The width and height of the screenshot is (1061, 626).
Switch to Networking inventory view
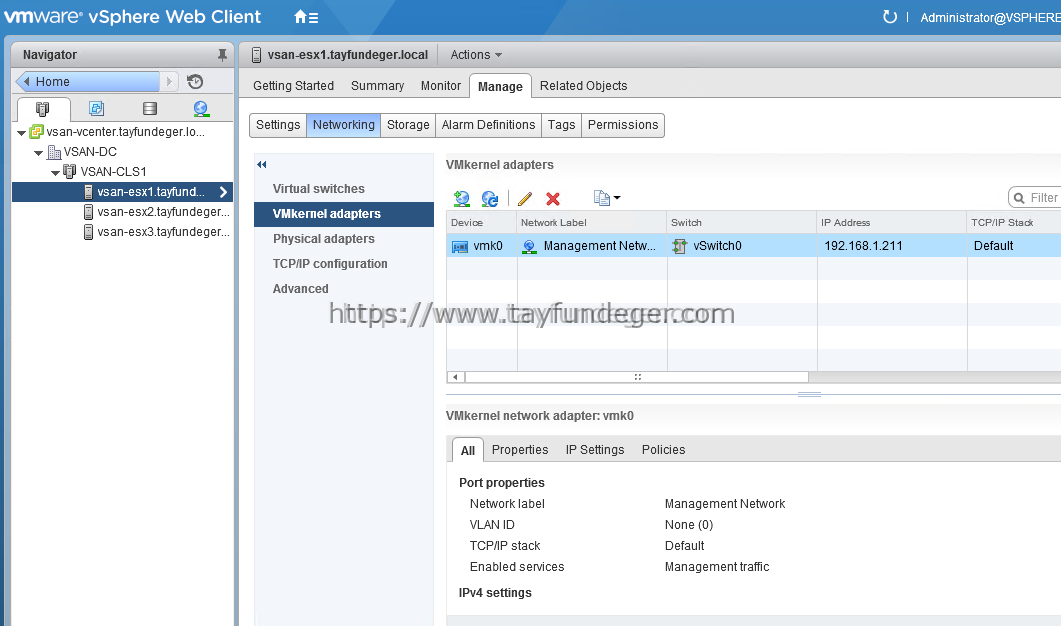201,108
